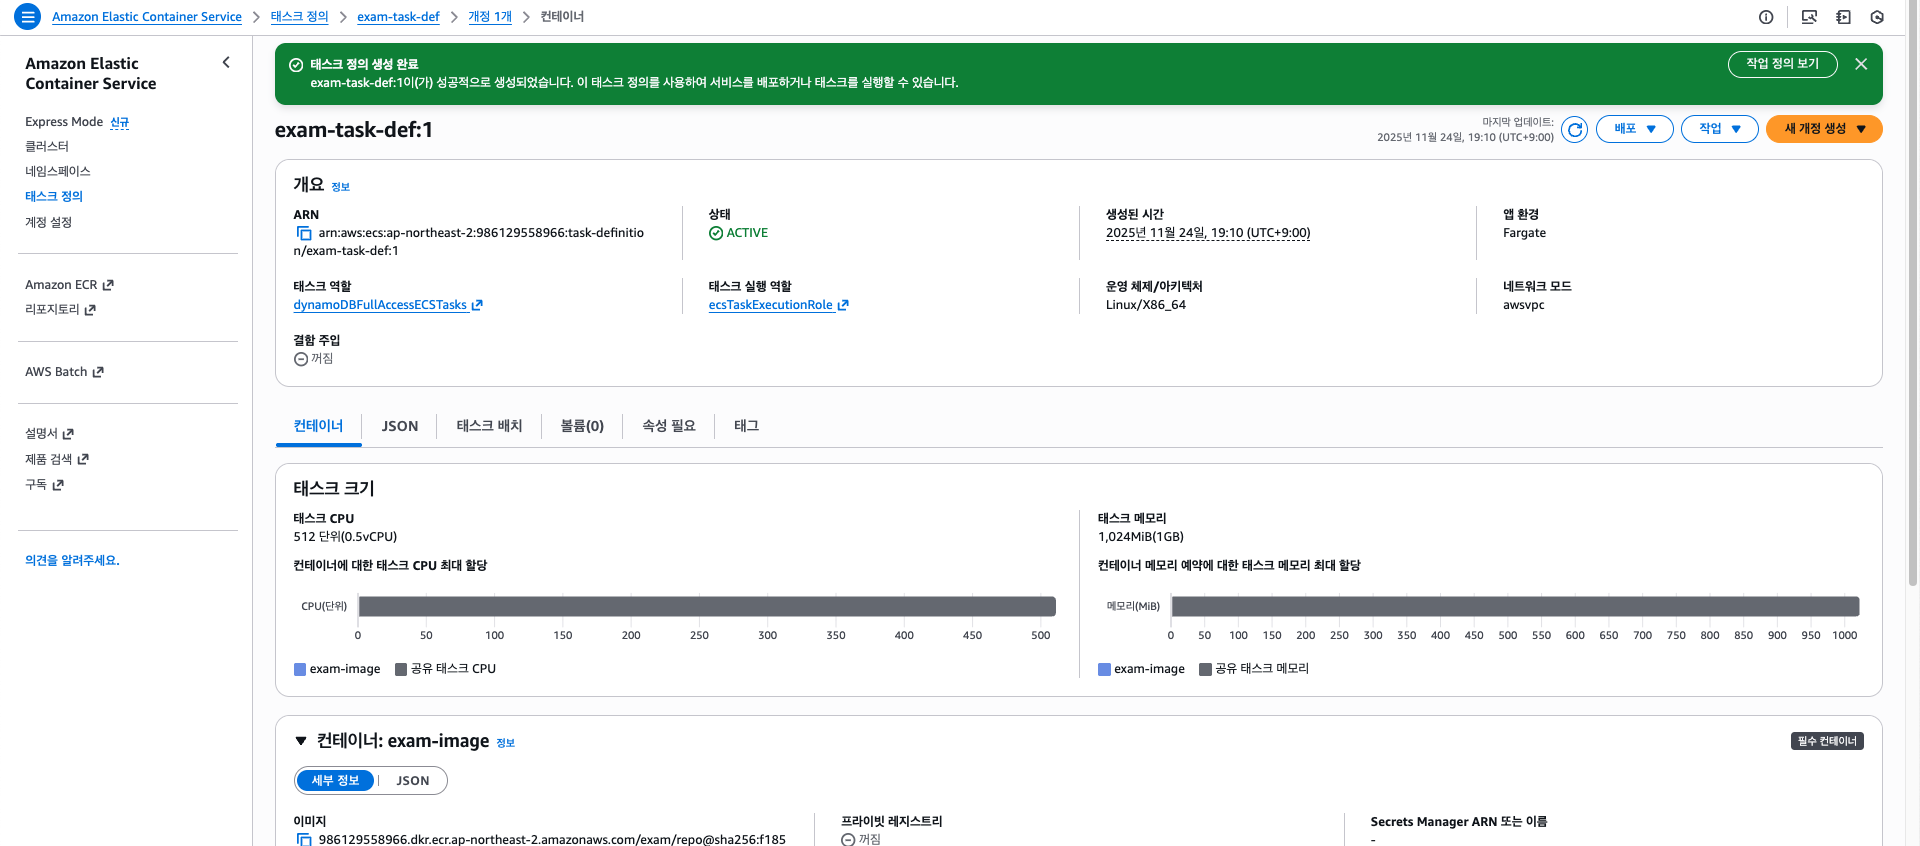1920x846 pixels.
Task: Copy the container image URI
Action: [304, 840]
